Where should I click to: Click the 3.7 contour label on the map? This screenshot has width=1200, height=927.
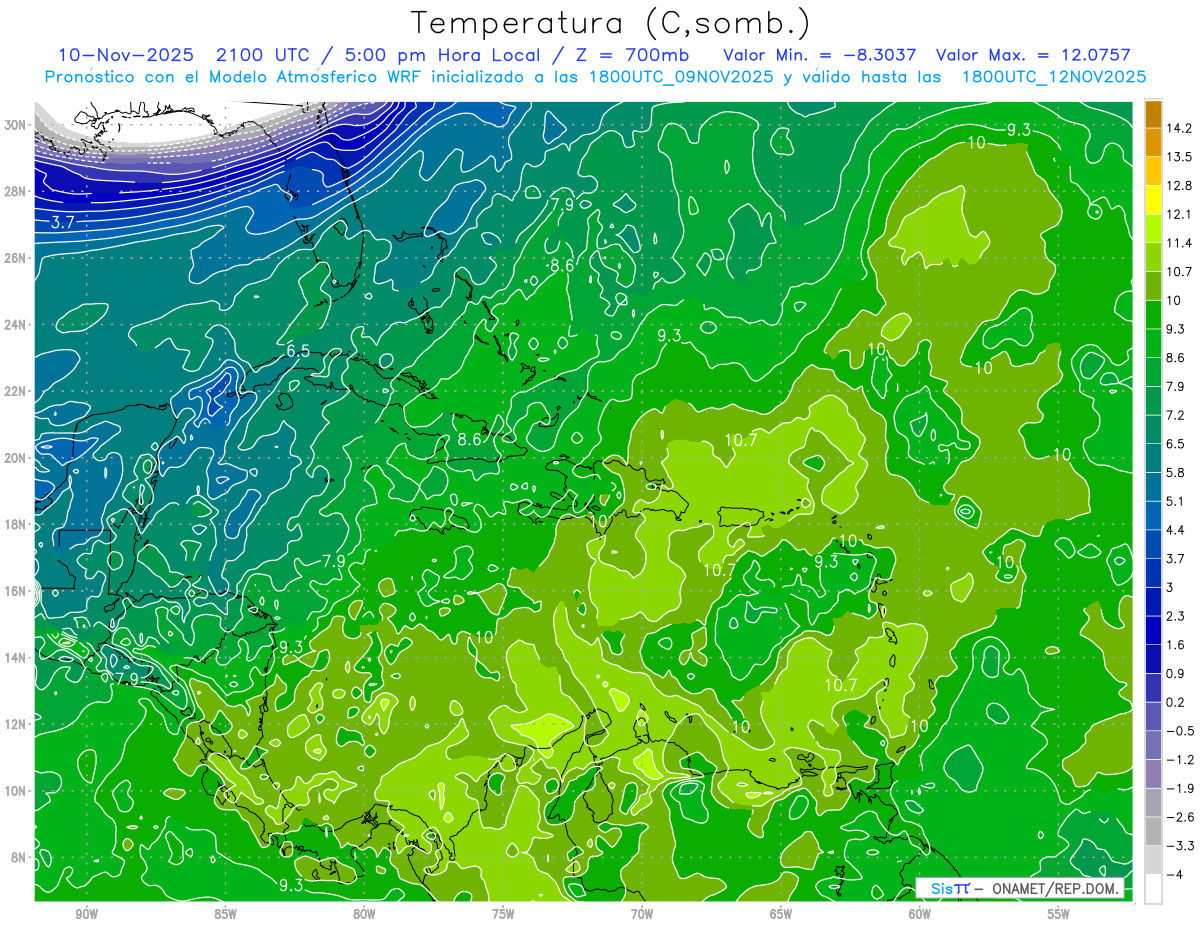click(x=62, y=222)
